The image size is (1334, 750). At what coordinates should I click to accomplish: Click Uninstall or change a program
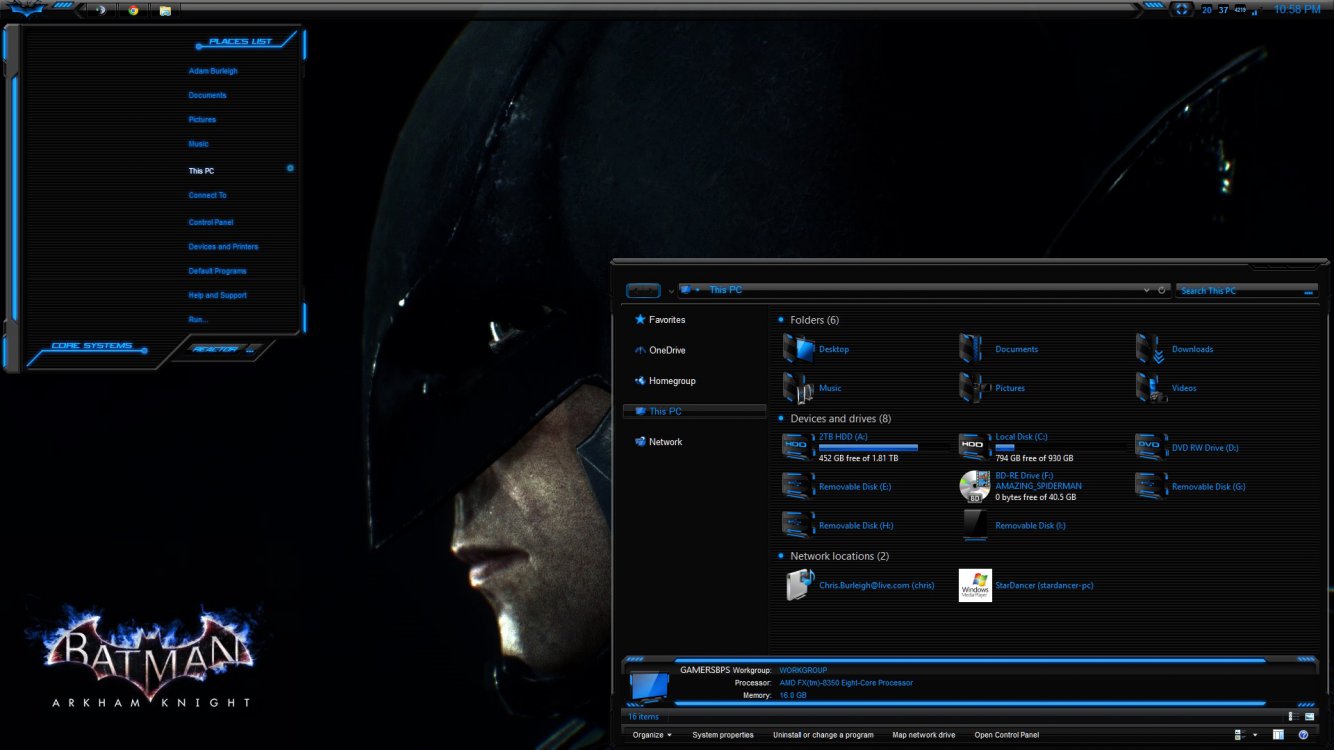click(823, 735)
